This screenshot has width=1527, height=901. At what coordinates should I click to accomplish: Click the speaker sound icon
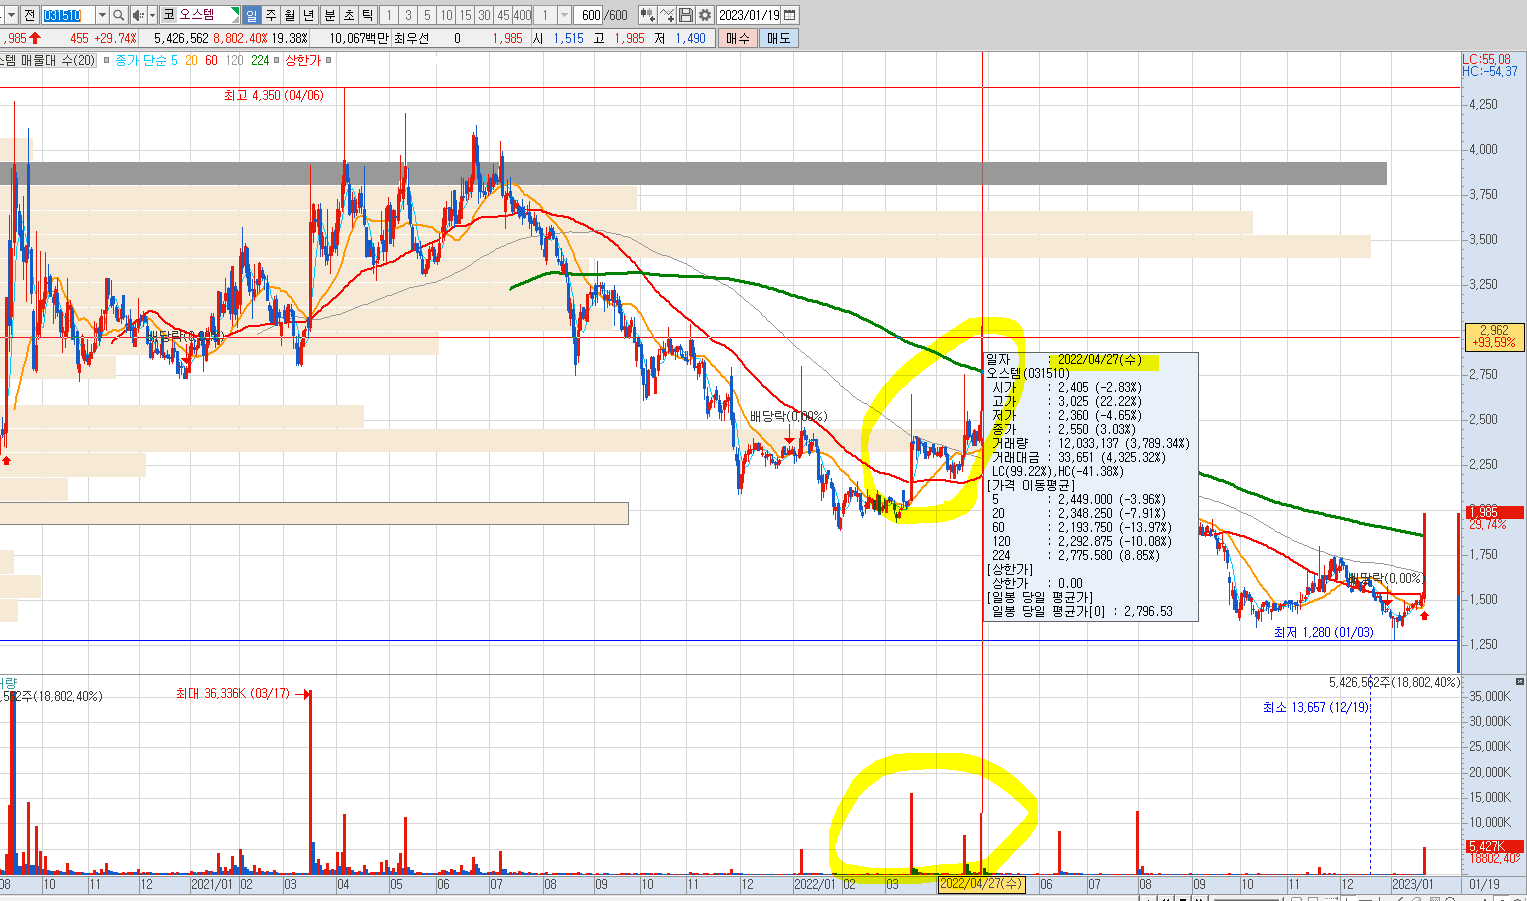tap(138, 15)
